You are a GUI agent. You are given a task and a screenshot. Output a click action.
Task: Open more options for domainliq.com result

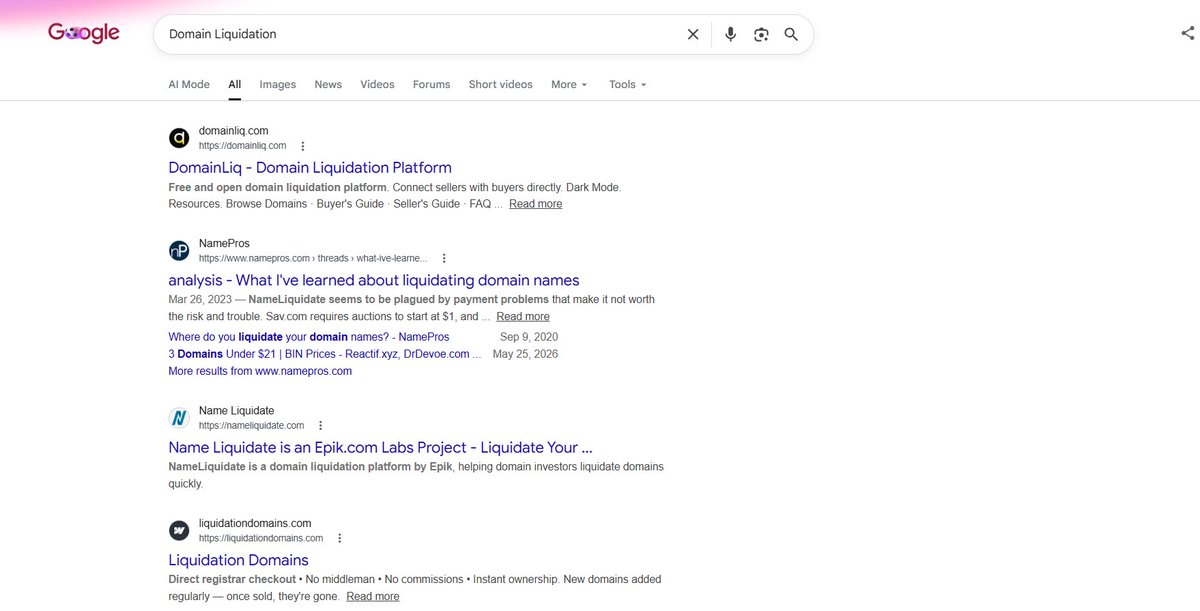click(x=303, y=146)
